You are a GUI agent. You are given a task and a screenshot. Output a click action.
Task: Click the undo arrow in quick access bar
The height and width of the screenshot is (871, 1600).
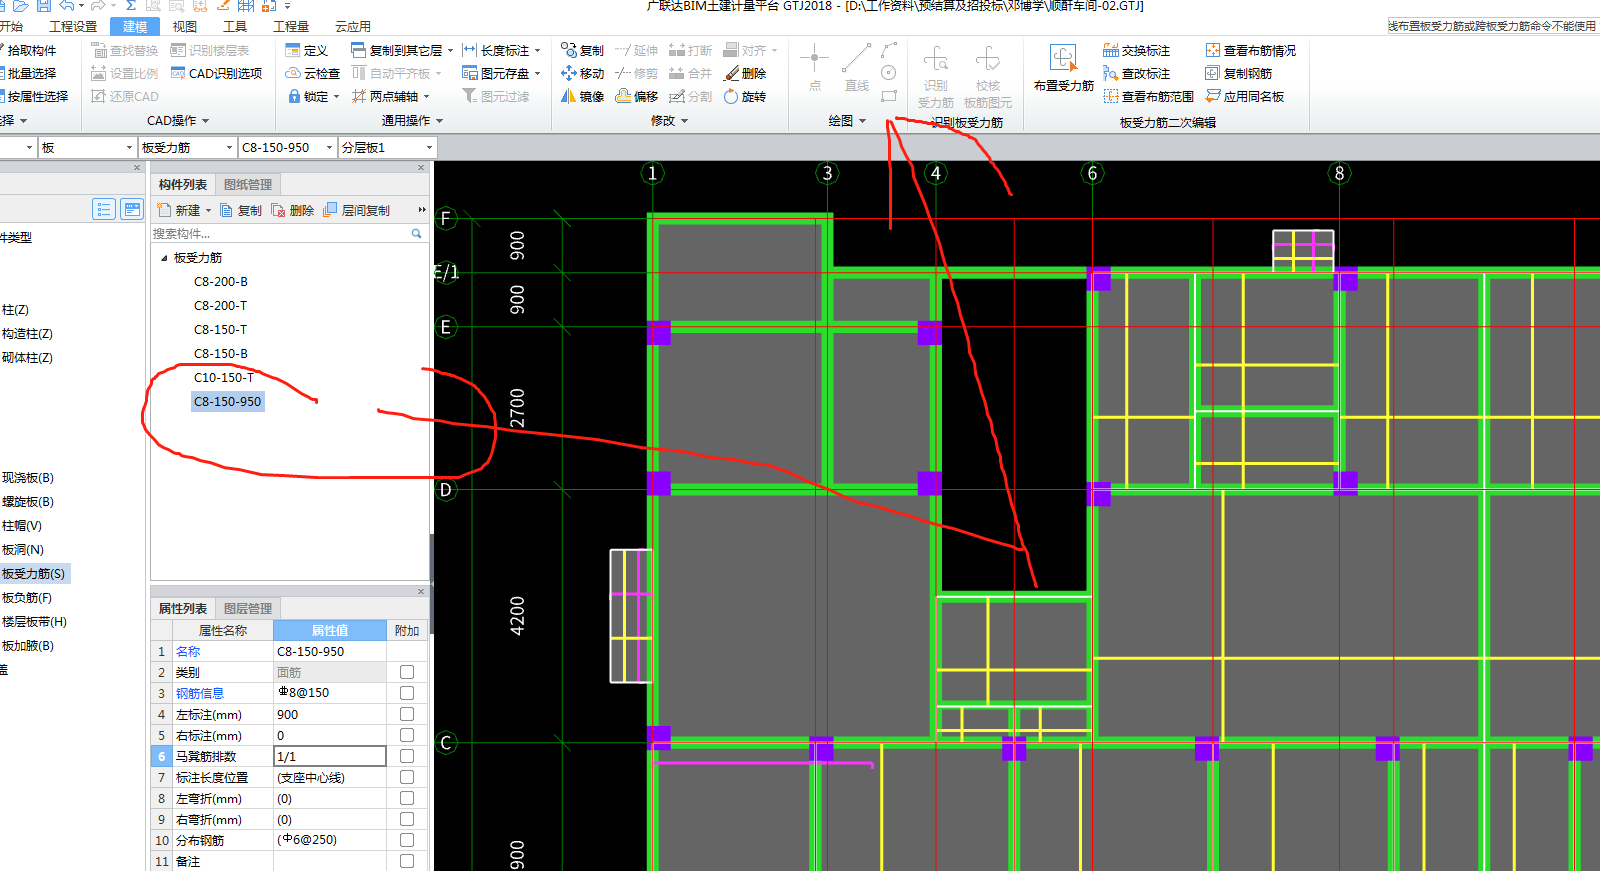click(x=66, y=6)
